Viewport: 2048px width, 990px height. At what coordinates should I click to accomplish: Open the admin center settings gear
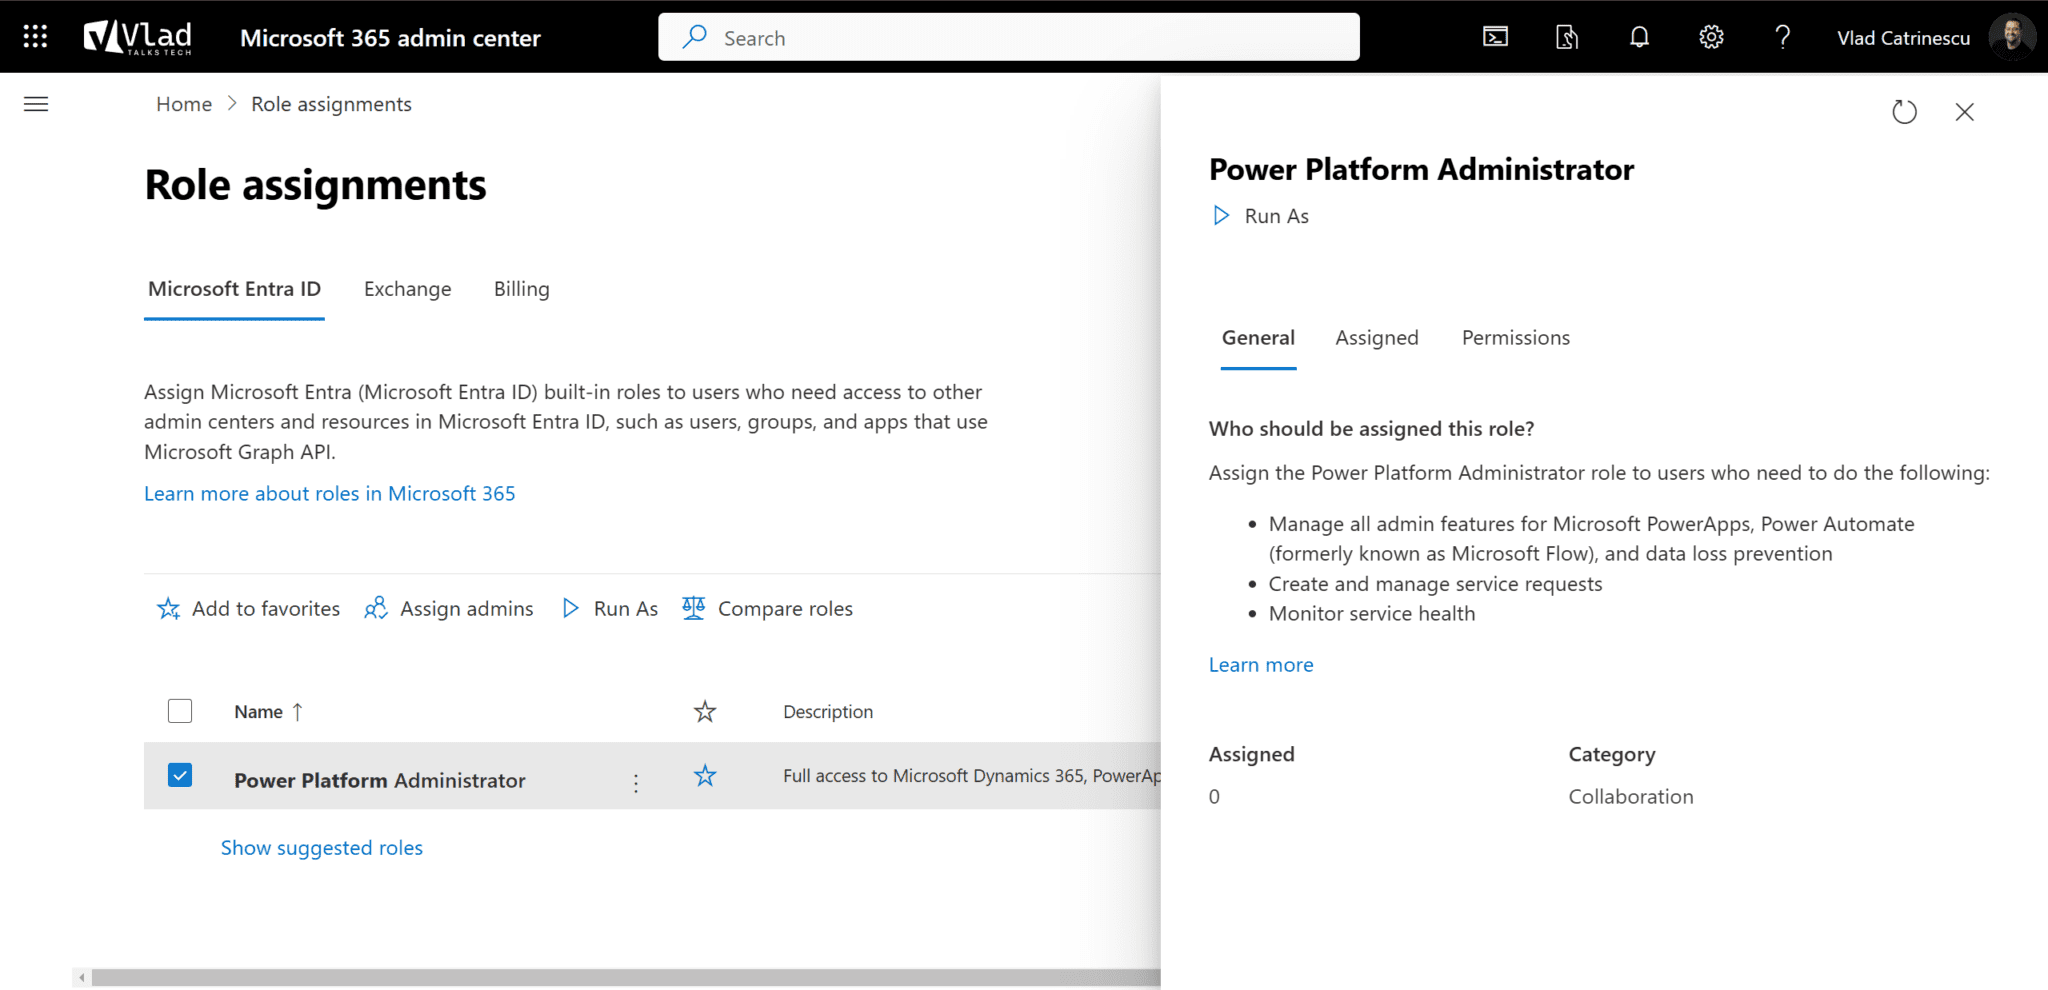click(1711, 37)
